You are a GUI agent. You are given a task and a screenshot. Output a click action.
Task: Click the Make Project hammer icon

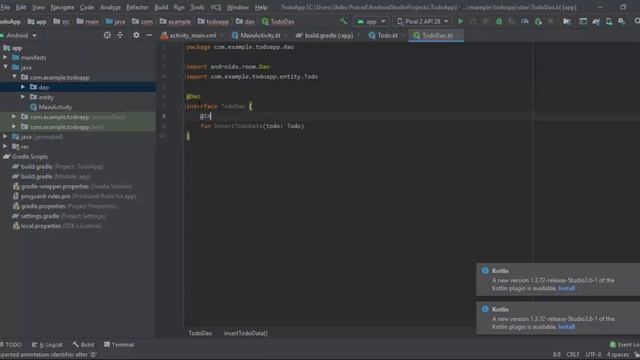point(343,21)
